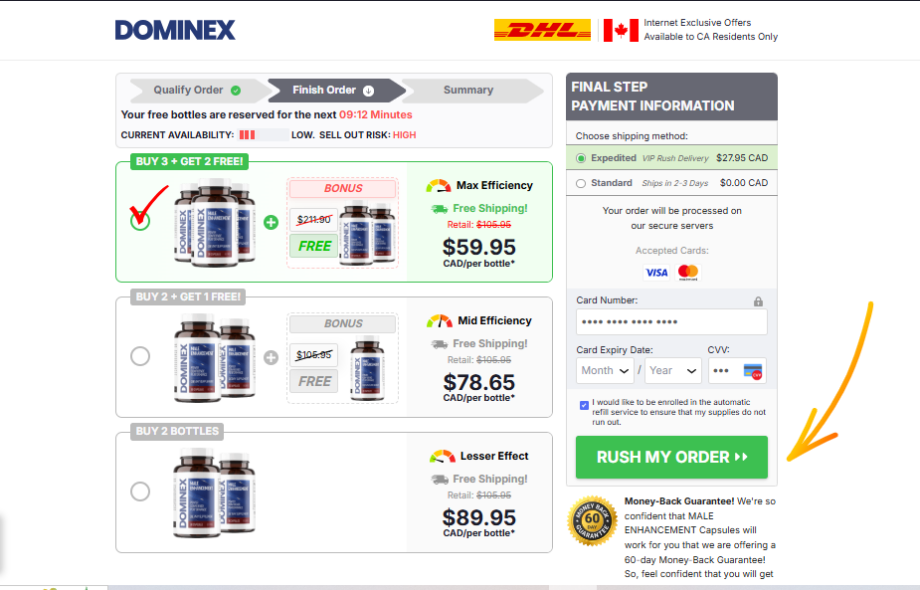Click the DOMINEX logo

tap(175, 30)
